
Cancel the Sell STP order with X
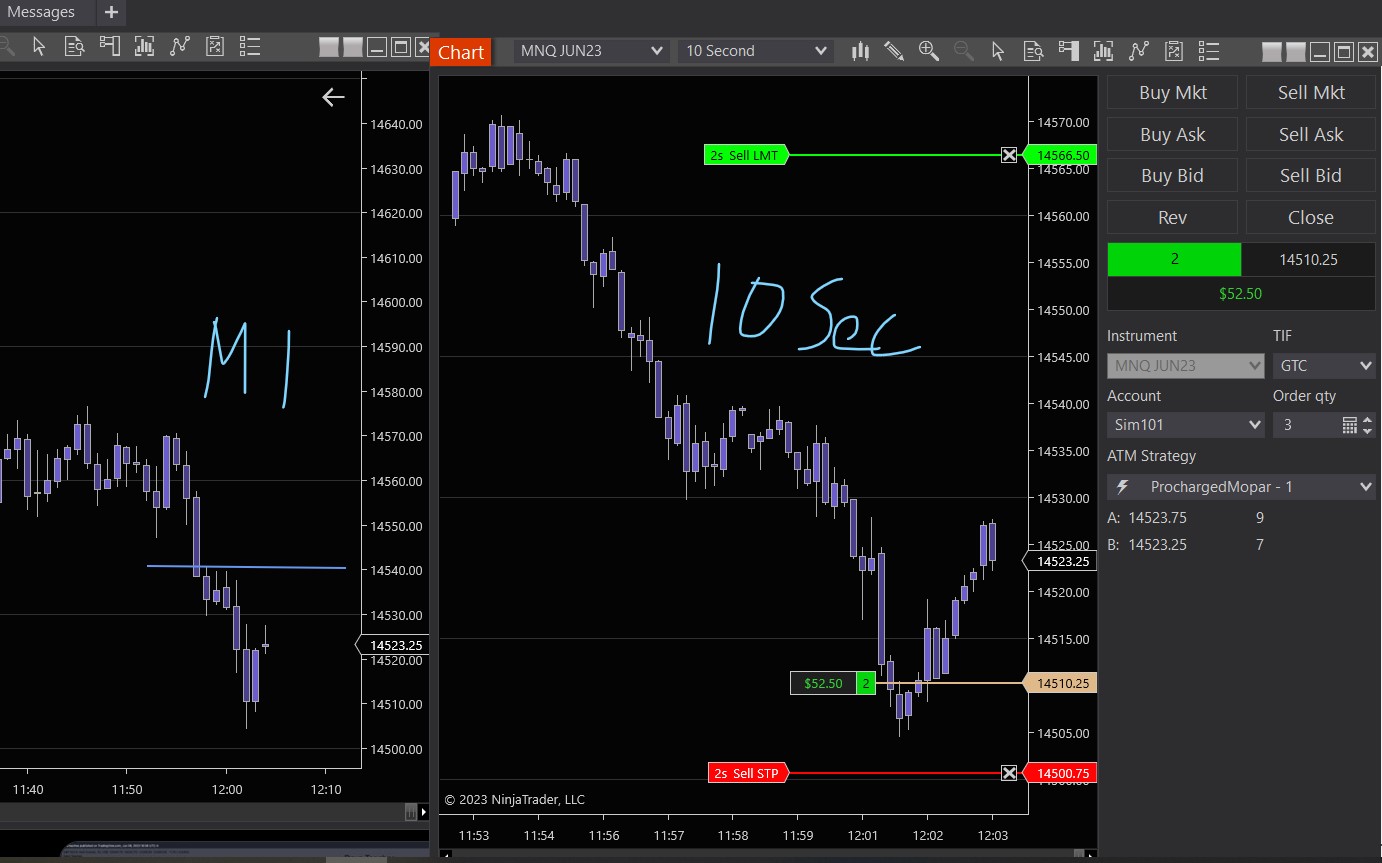[x=1009, y=773]
